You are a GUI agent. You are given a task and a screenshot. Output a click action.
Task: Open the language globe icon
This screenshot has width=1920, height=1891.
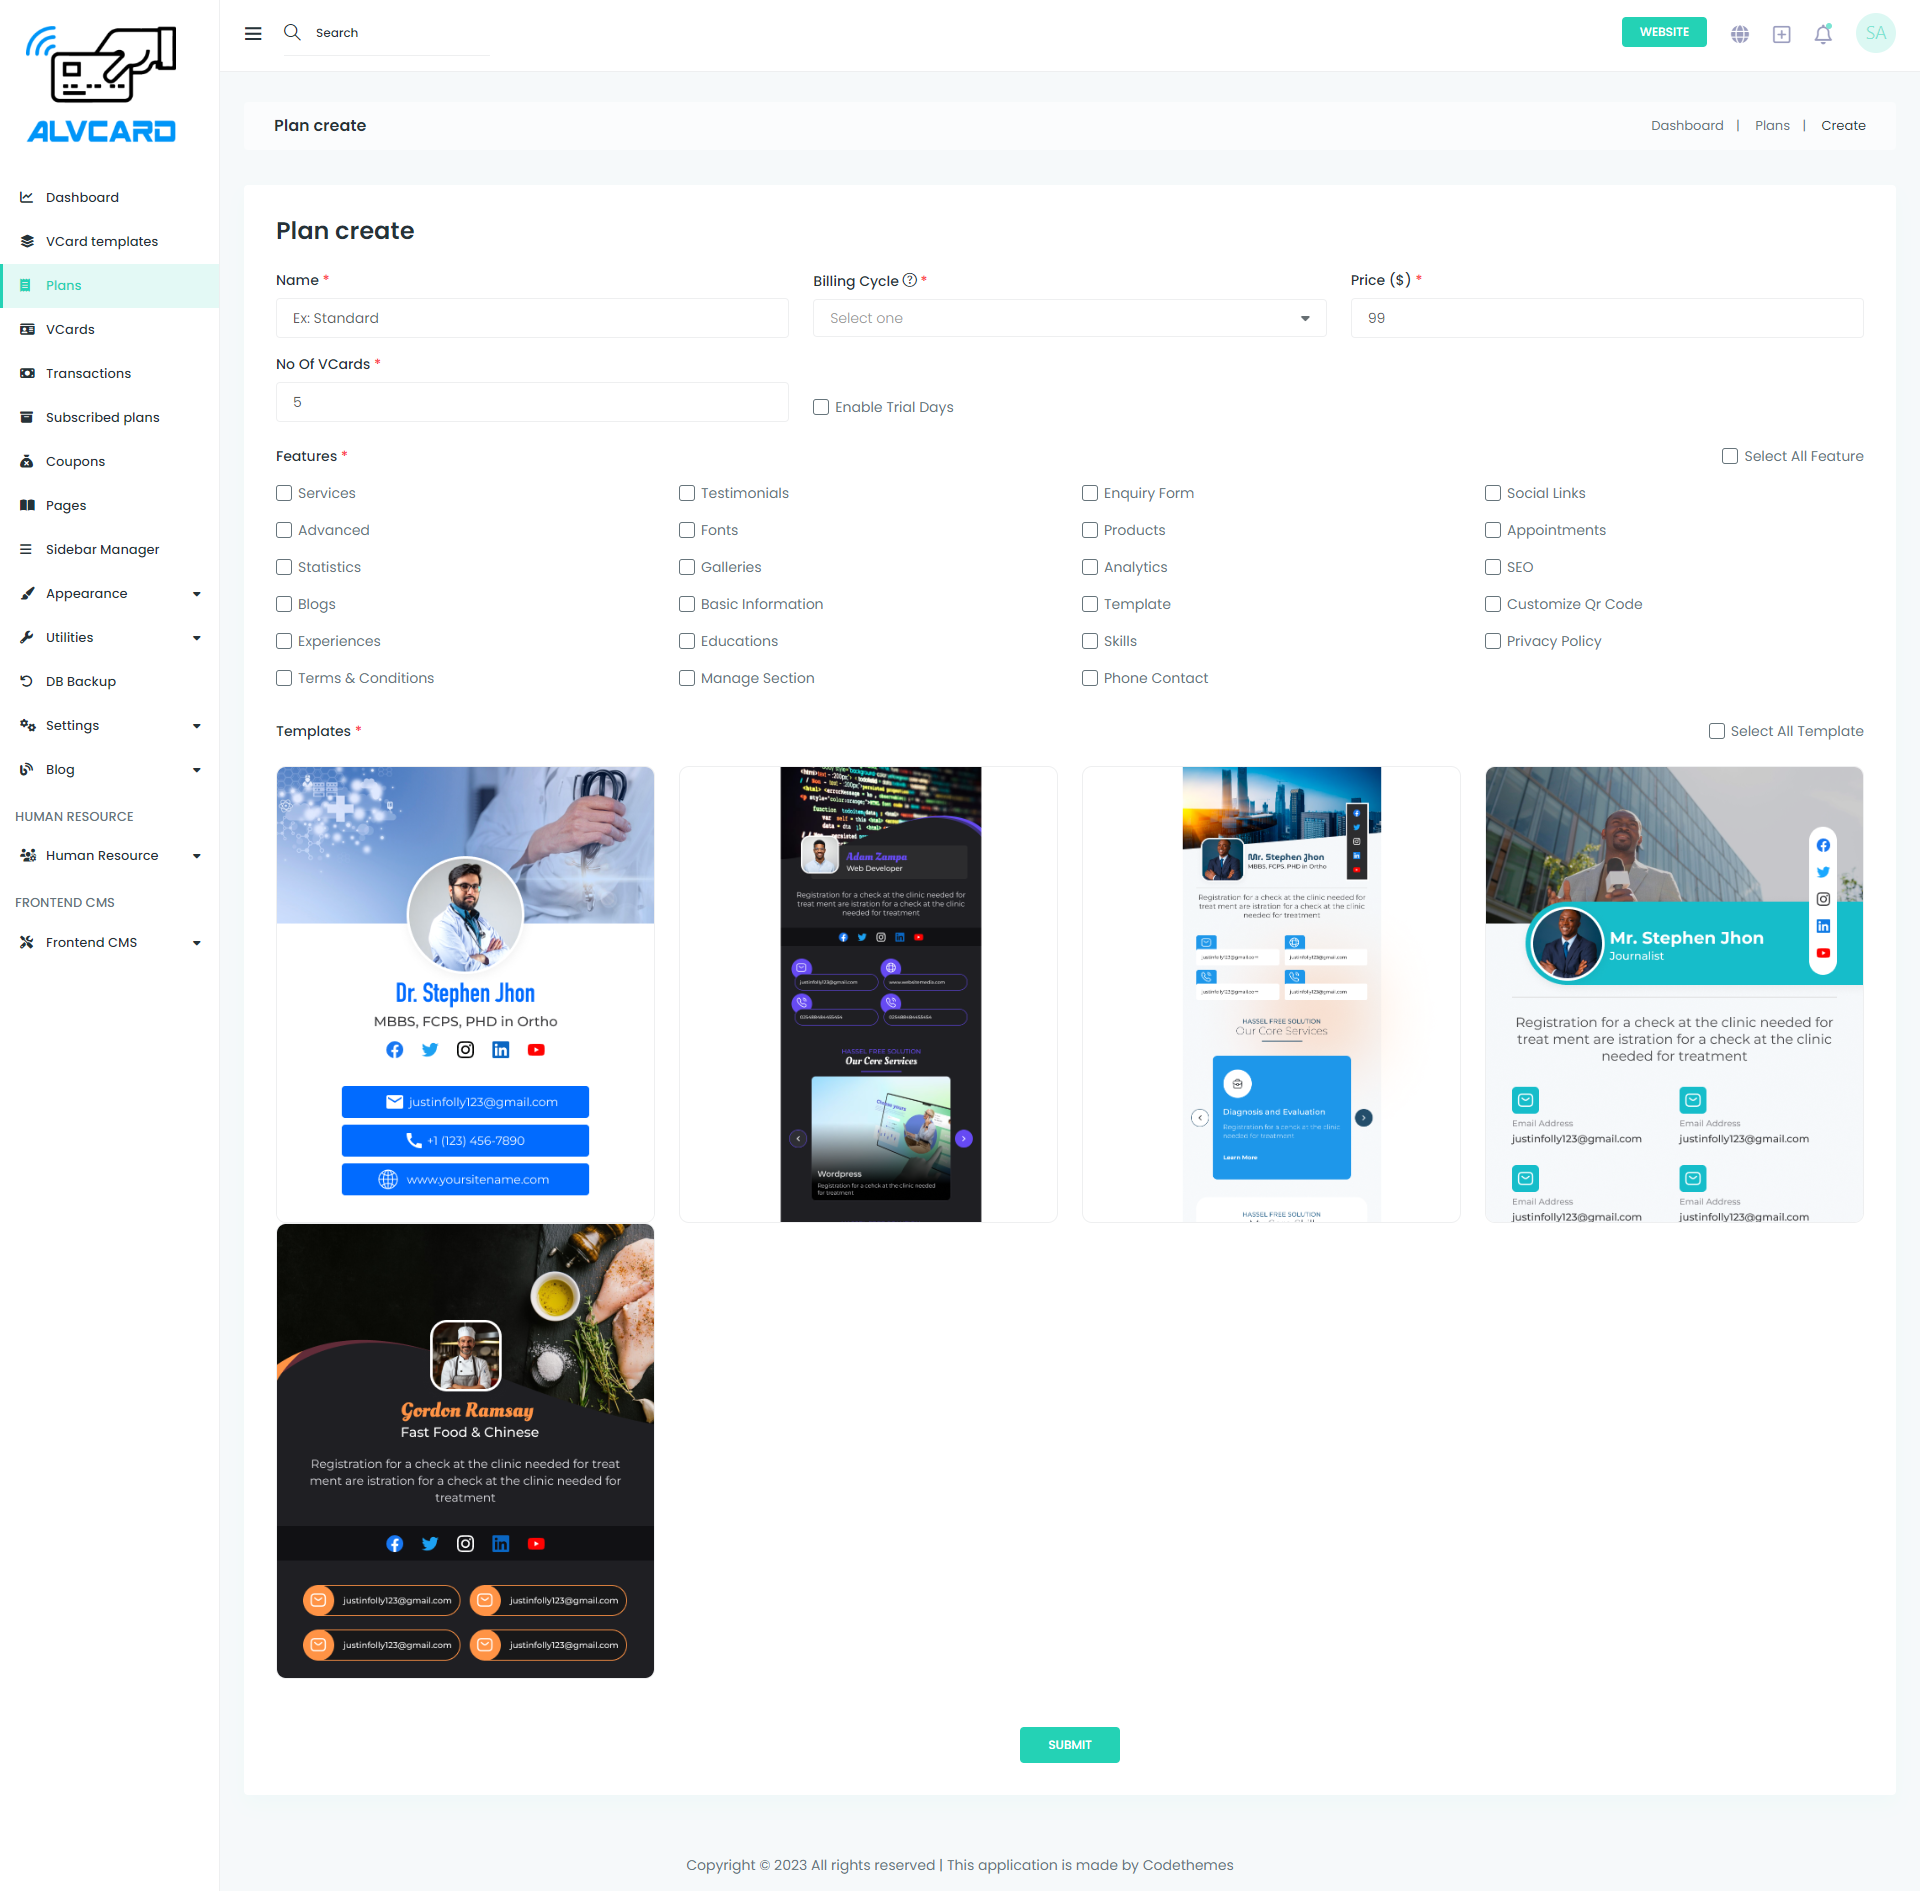(1740, 34)
